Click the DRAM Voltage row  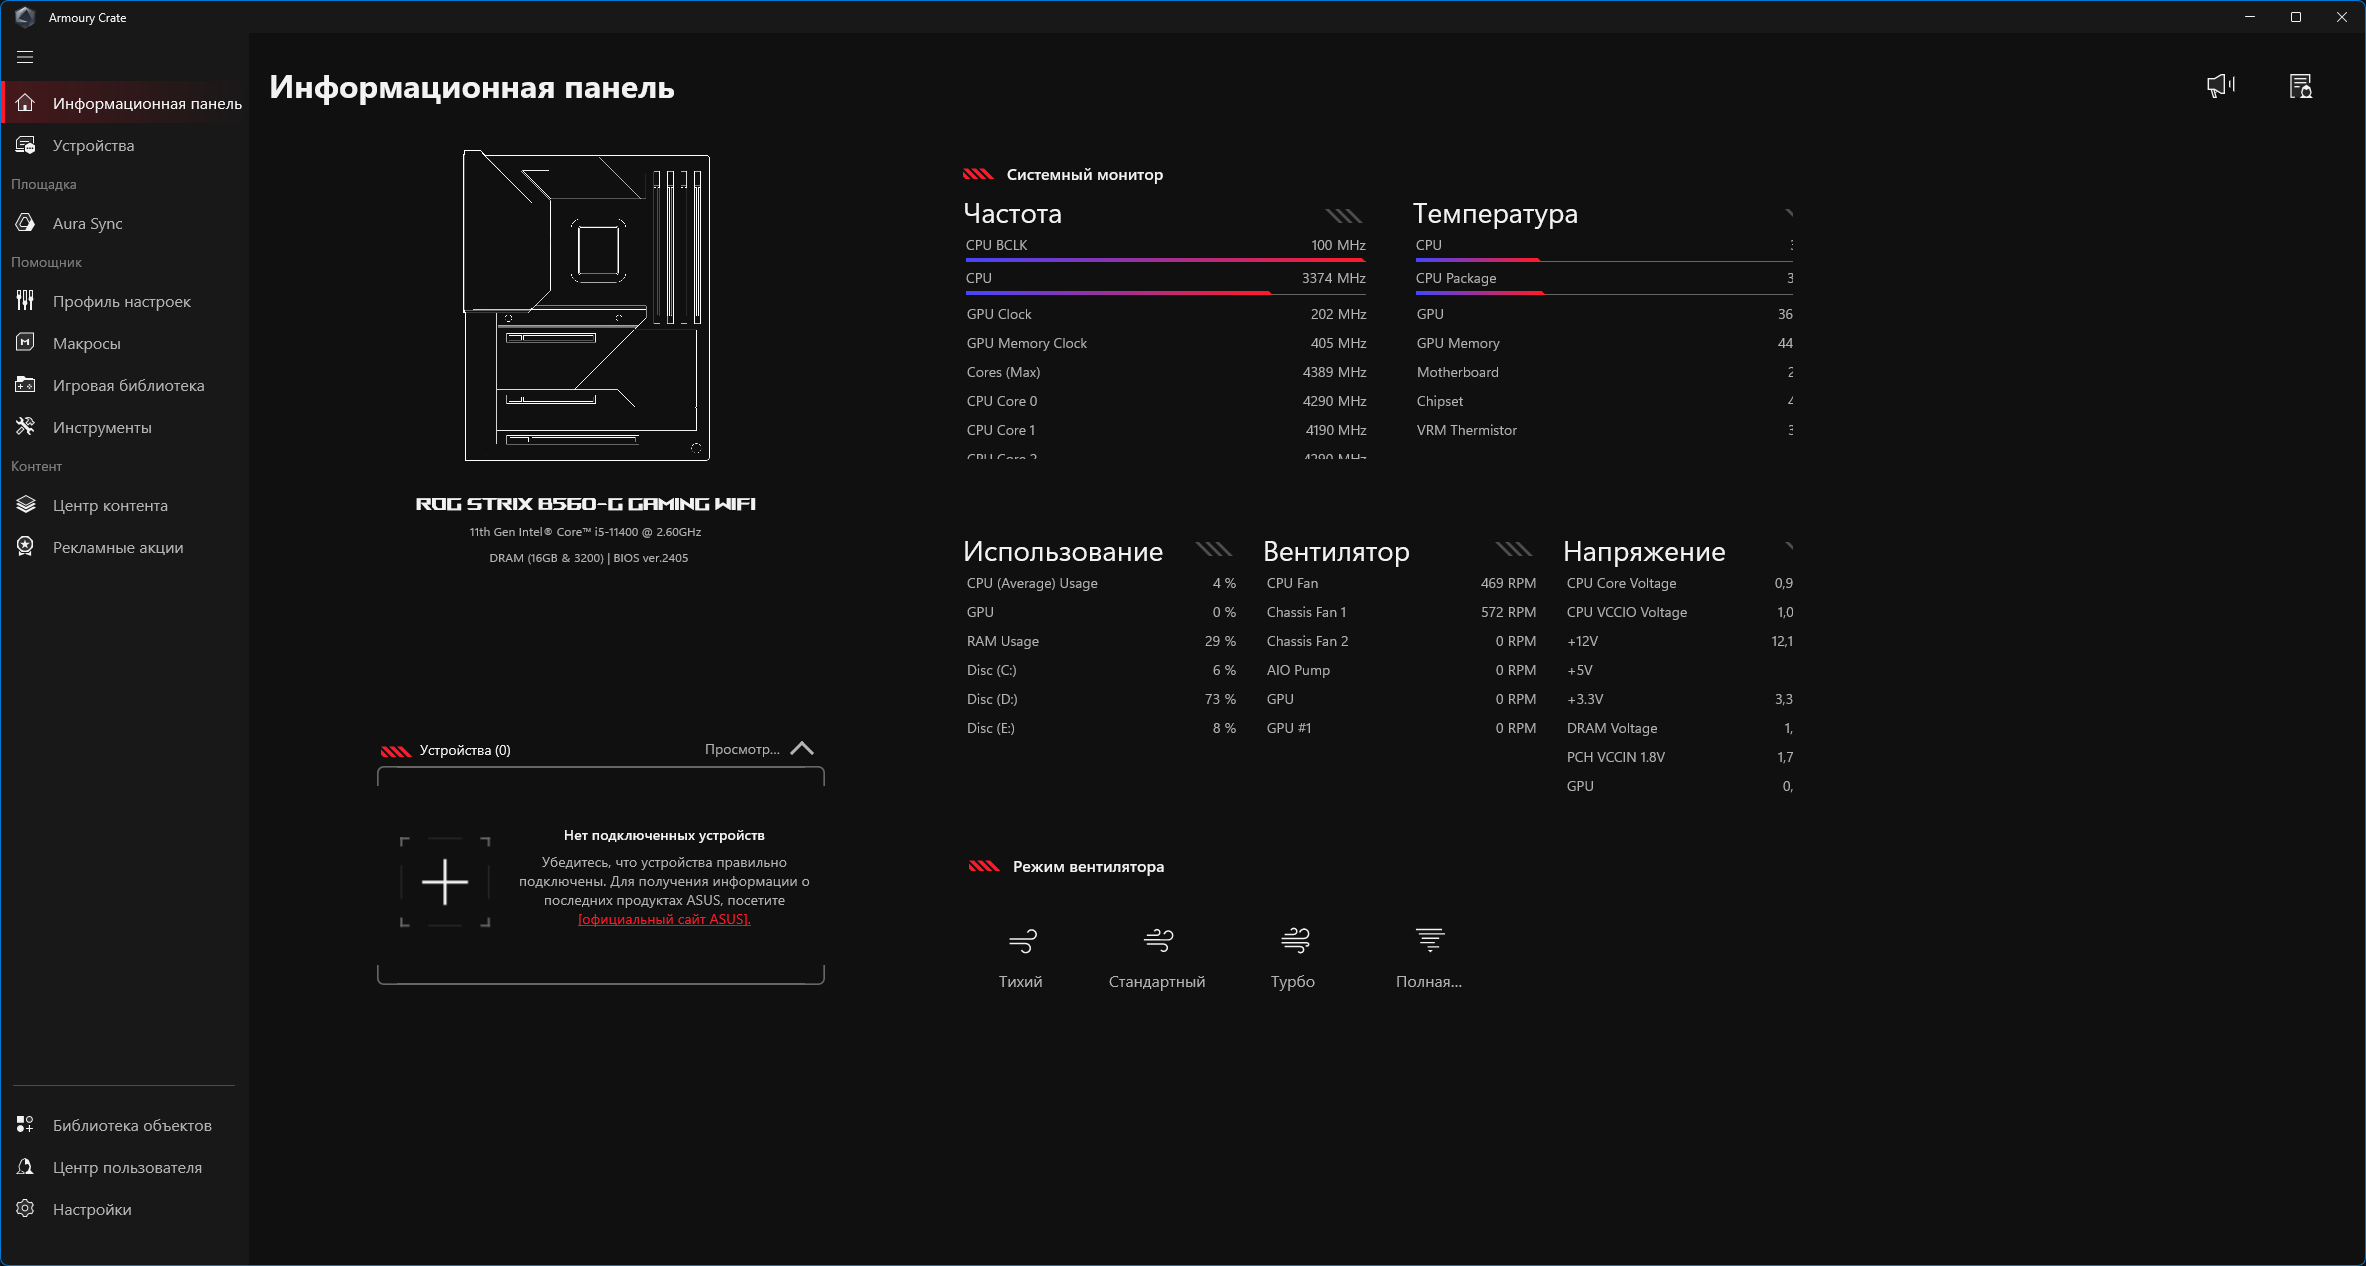click(x=1680, y=728)
